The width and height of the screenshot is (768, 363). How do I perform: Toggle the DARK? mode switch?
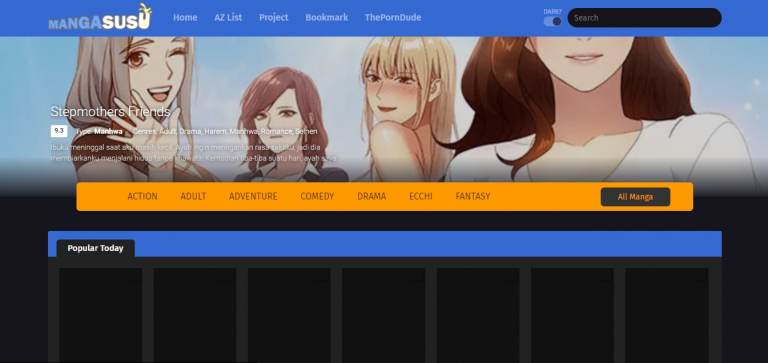pyautogui.click(x=552, y=22)
